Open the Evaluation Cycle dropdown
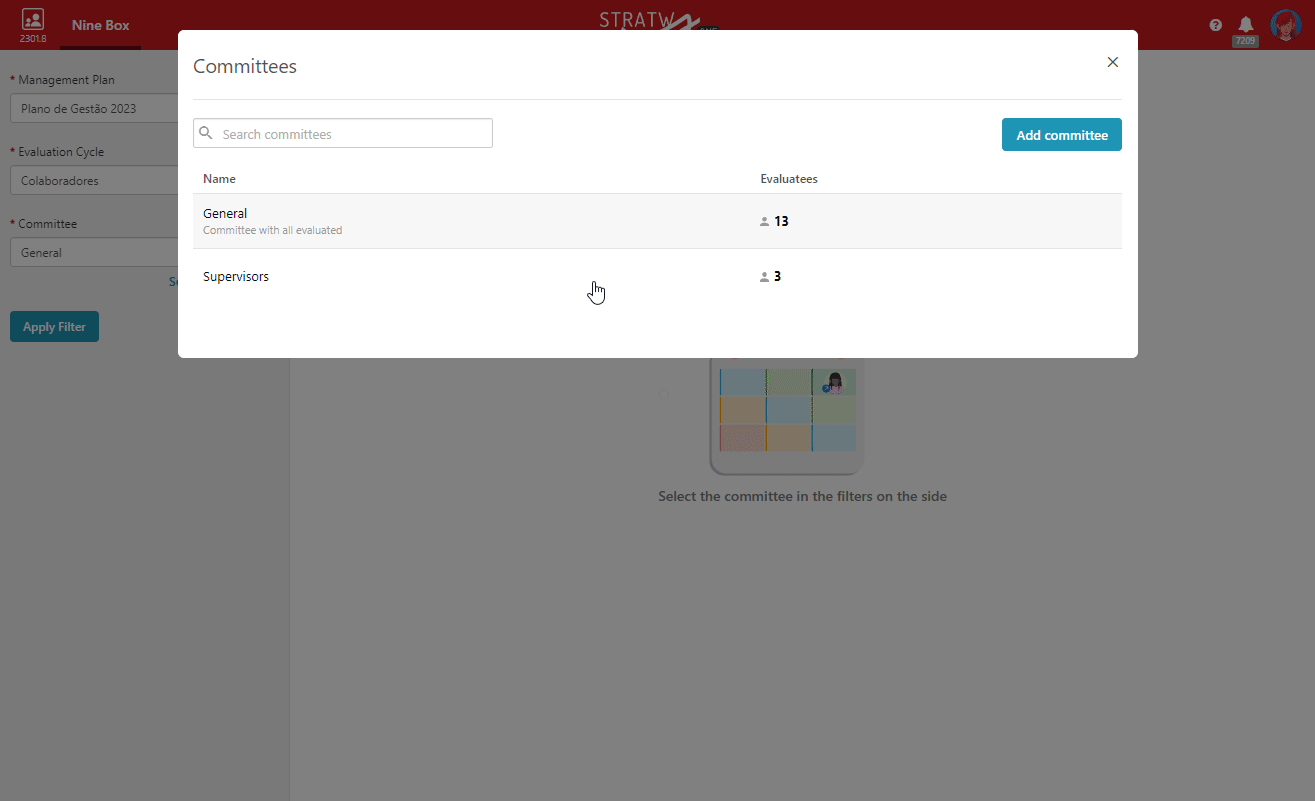Viewport: 1315px width, 801px height. (x=95, y=181)
